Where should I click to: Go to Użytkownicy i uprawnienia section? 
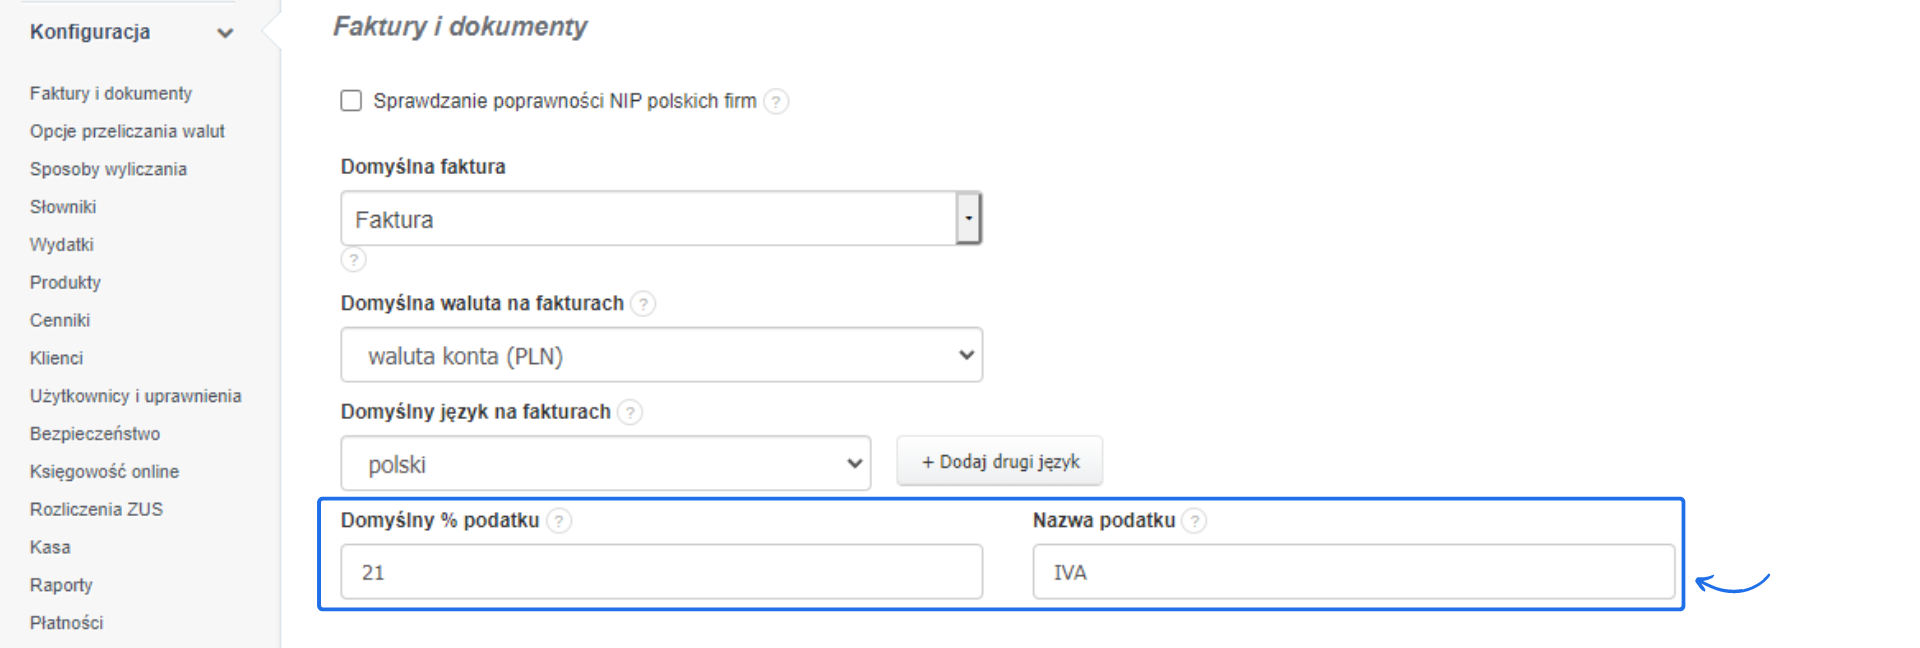135,396
